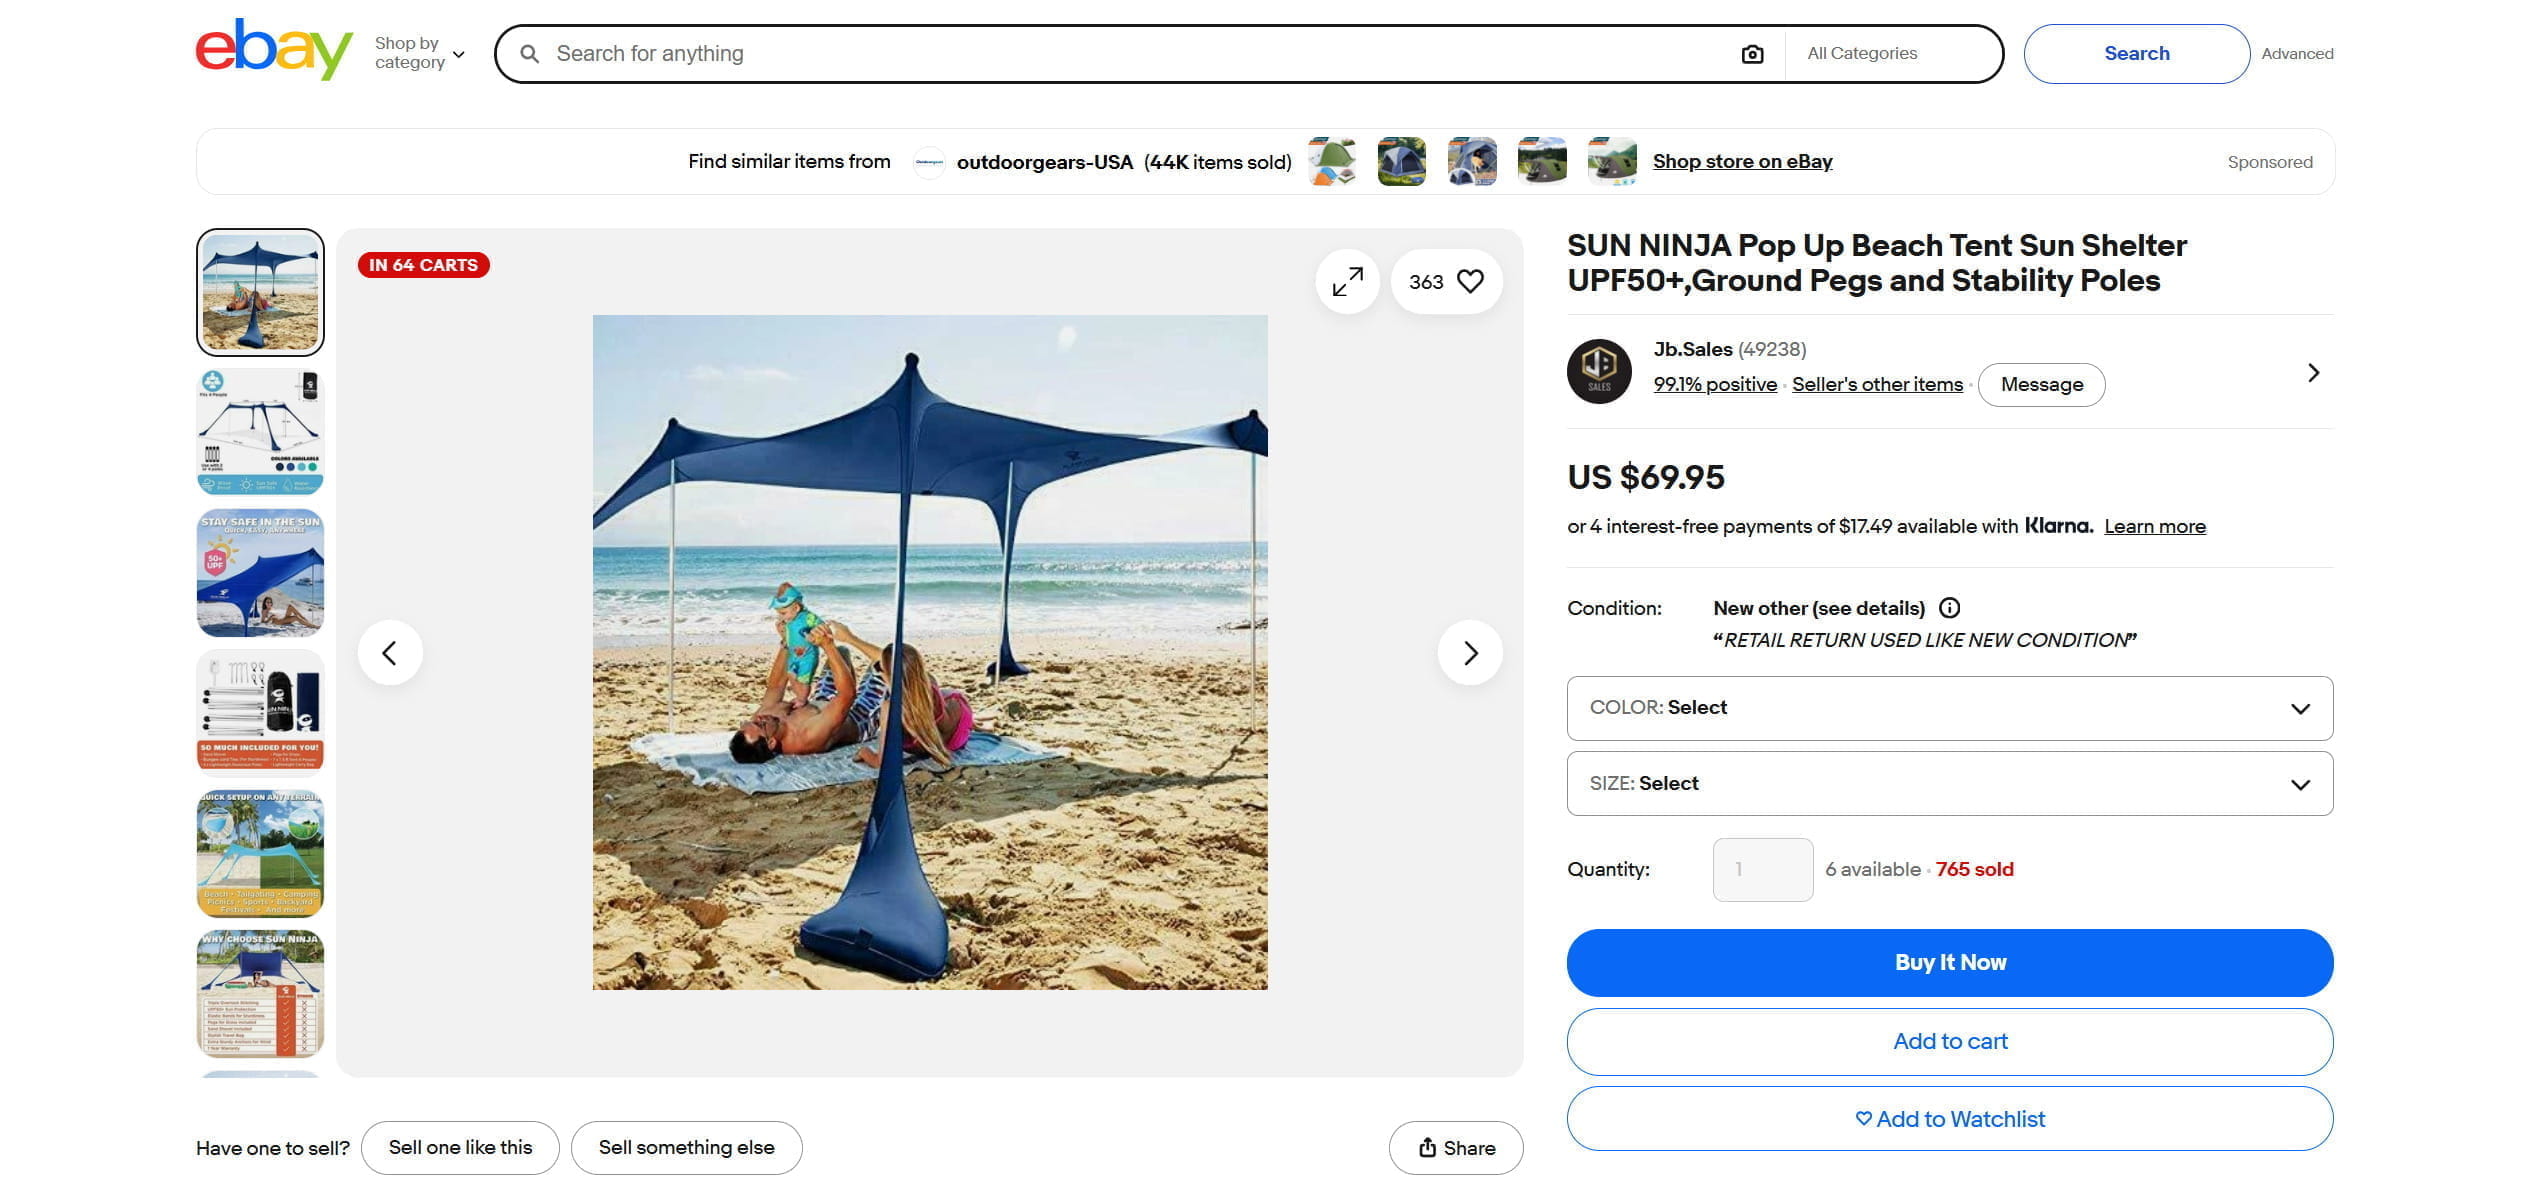Image resolution: width=2530 pixels, height=1189 pixels.
Task: Click the search magnifier icon
Action: coord(530,54)
